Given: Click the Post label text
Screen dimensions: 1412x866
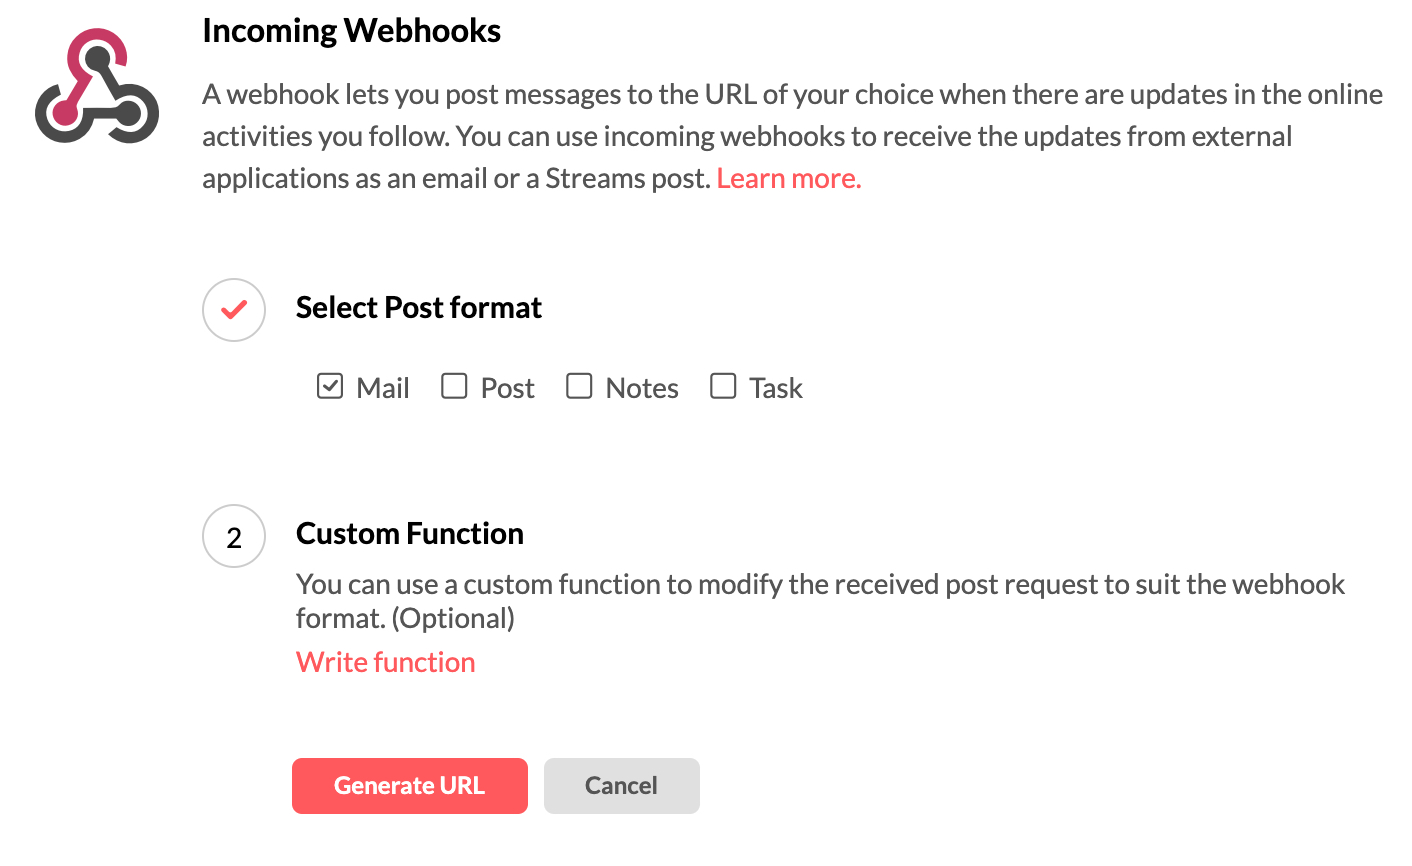Looking at the screenshot, I should (x=507, y=388).
